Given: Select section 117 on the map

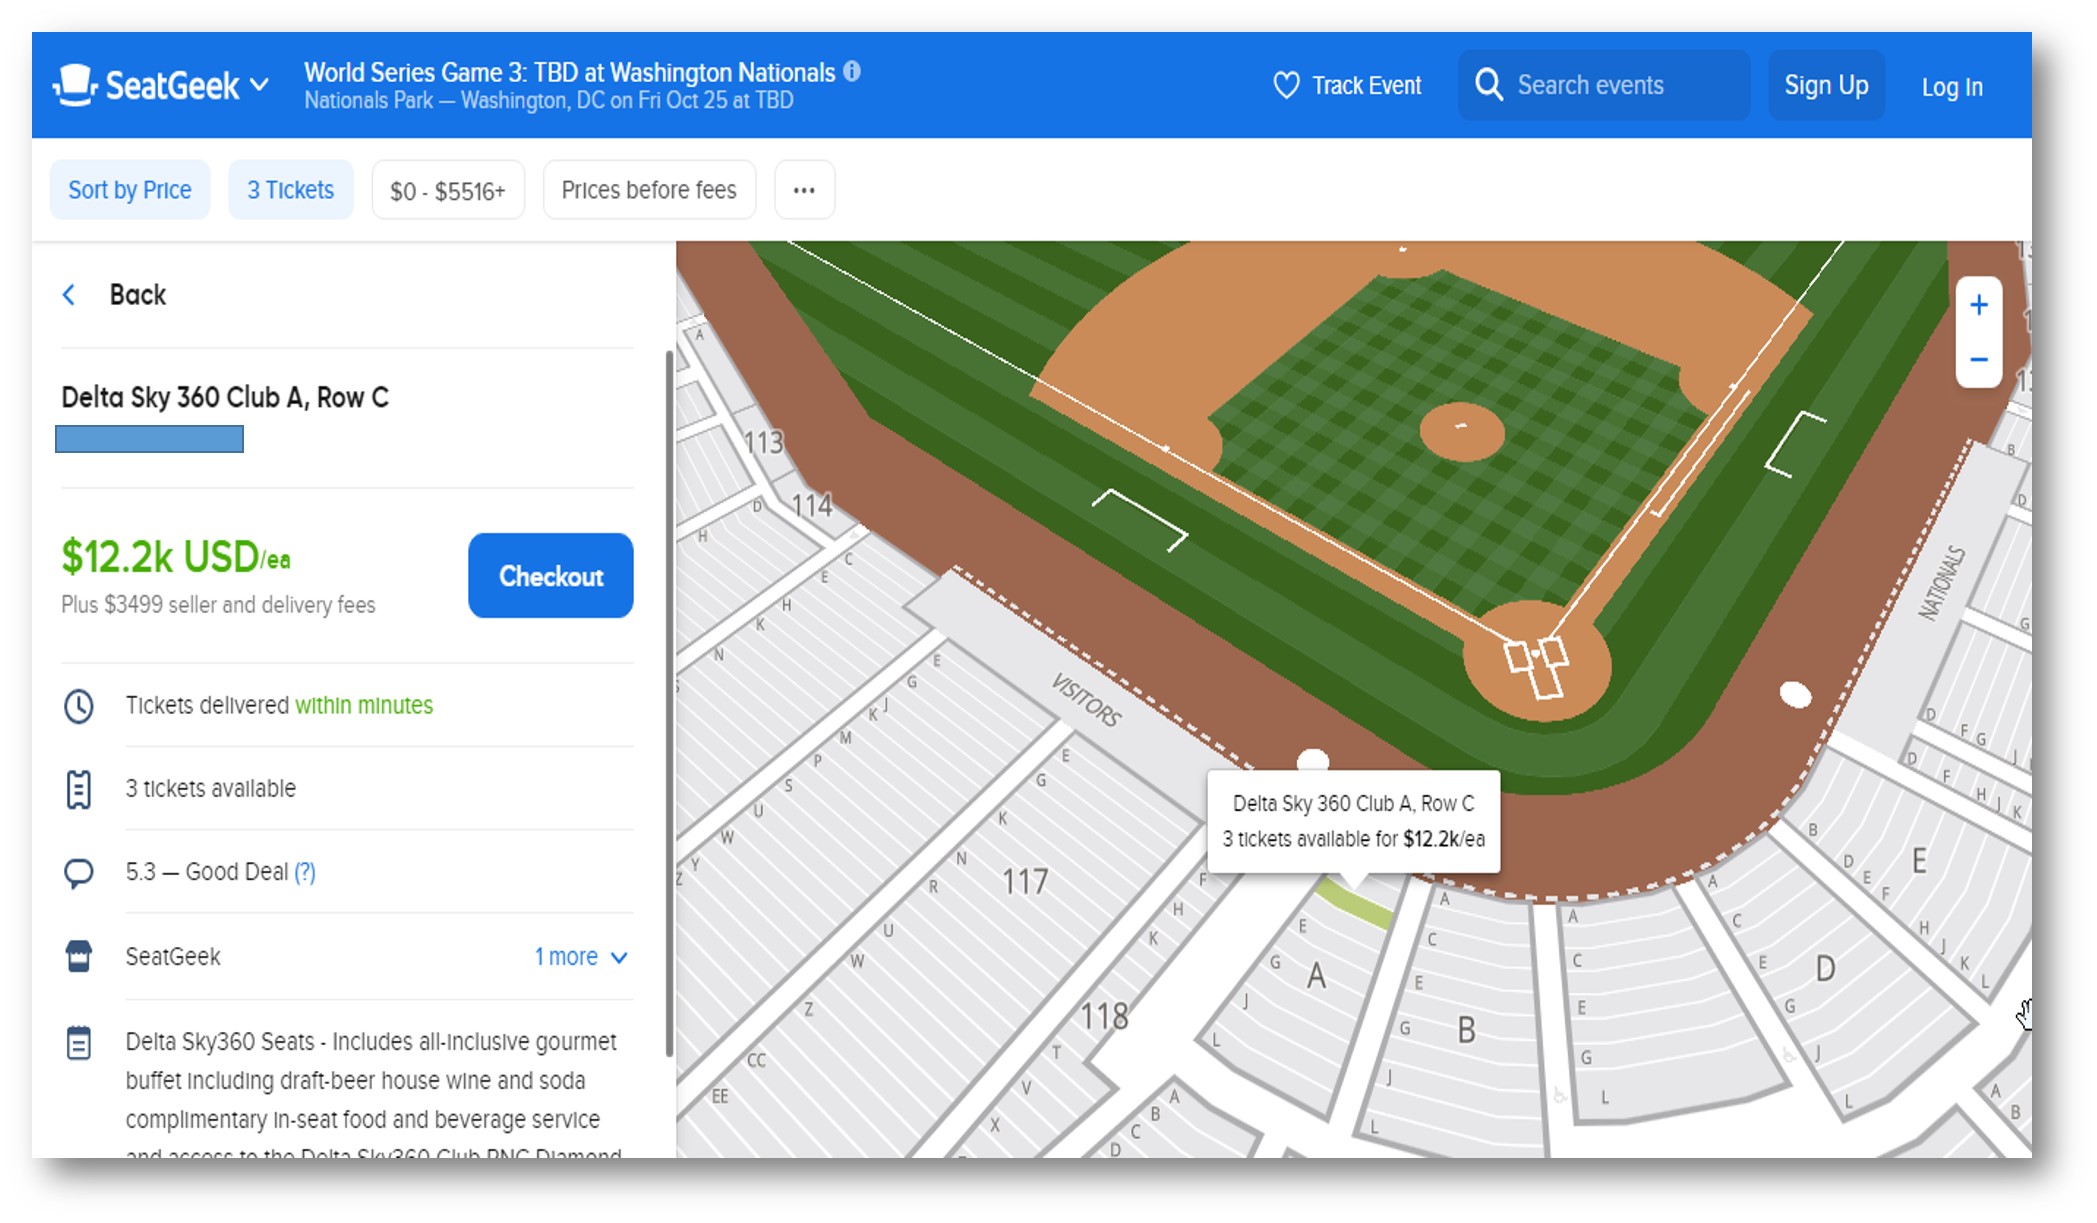Looking at the screenshot, I should (x=1025, y=882).
